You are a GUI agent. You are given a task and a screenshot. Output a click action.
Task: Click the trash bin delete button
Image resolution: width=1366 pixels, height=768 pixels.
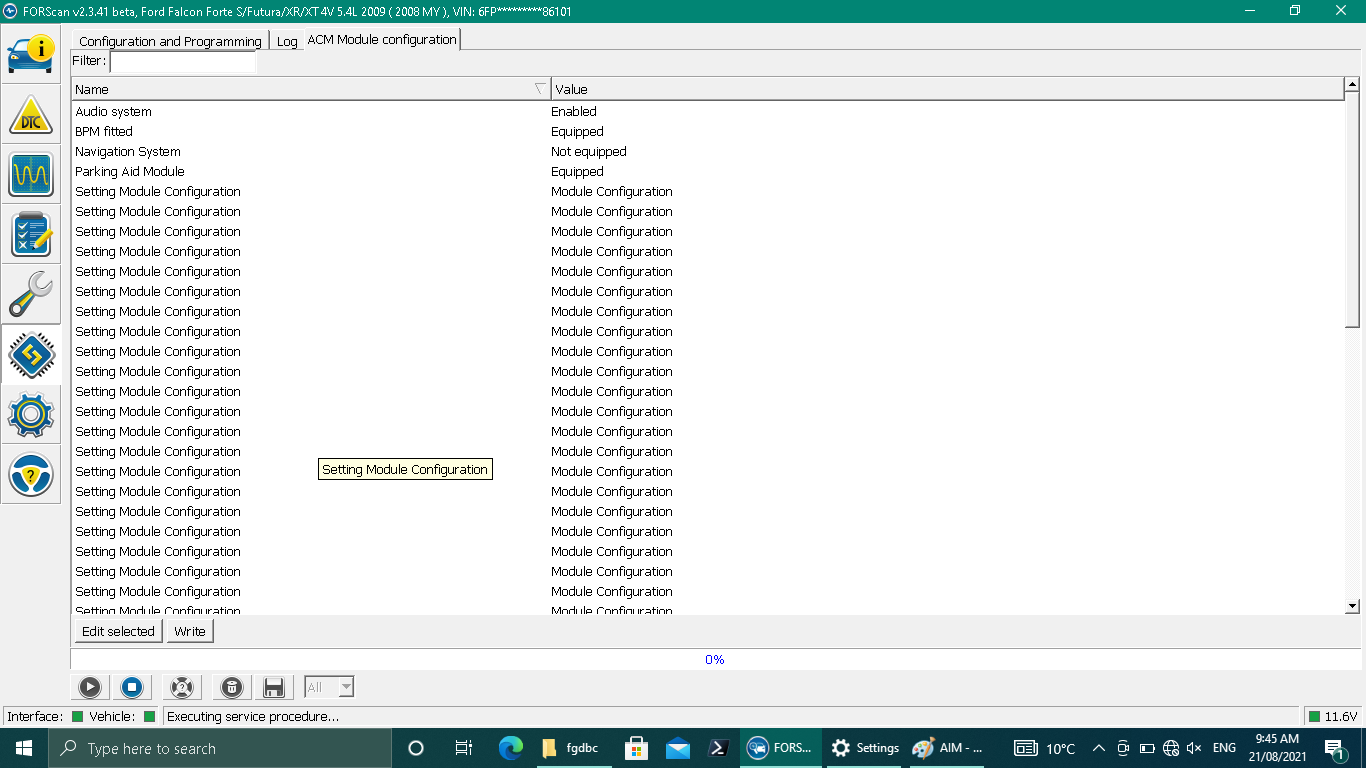231,687
